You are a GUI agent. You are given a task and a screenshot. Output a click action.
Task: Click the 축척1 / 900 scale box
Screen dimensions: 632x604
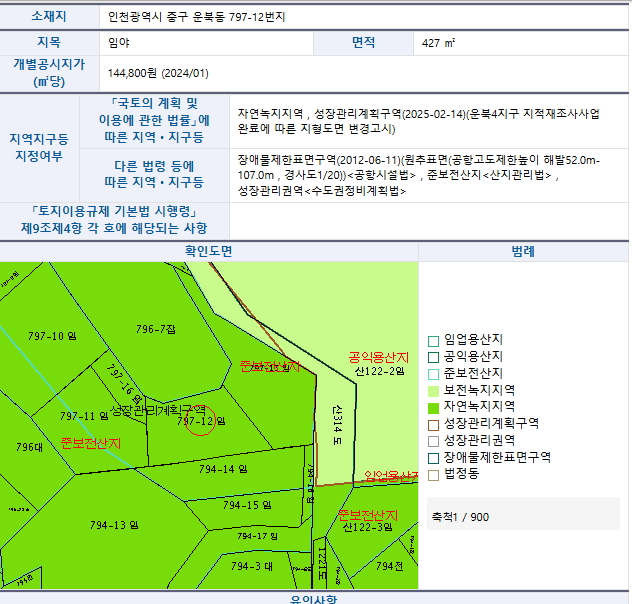tap(523, 513)
